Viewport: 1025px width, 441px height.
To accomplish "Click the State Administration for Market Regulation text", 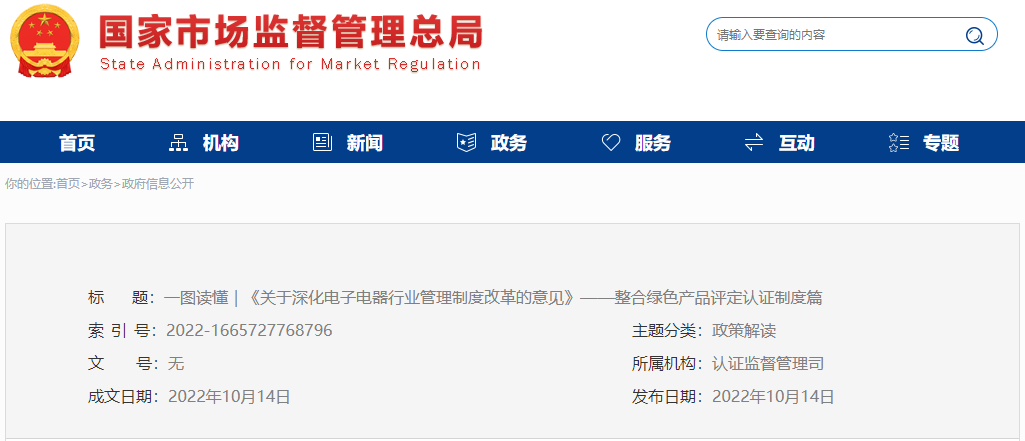I will 290,64.
